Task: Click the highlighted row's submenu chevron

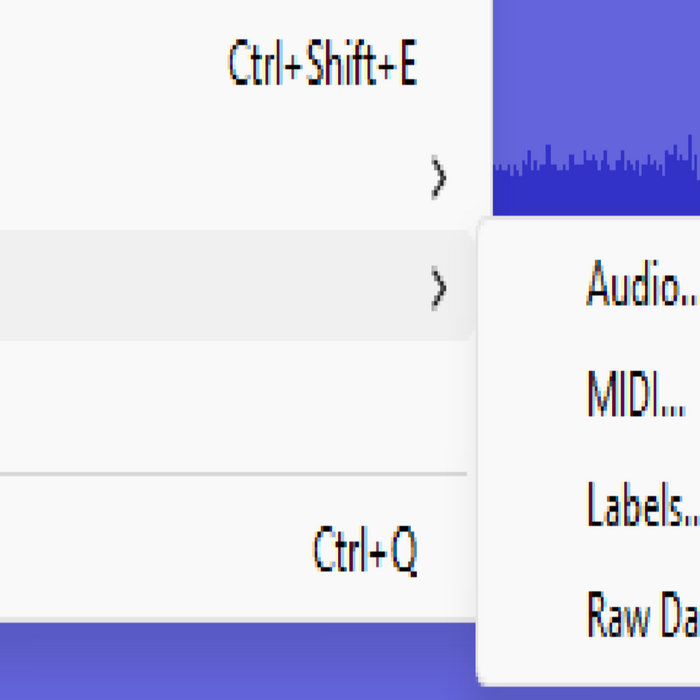Action: click(x=438, y=287)
